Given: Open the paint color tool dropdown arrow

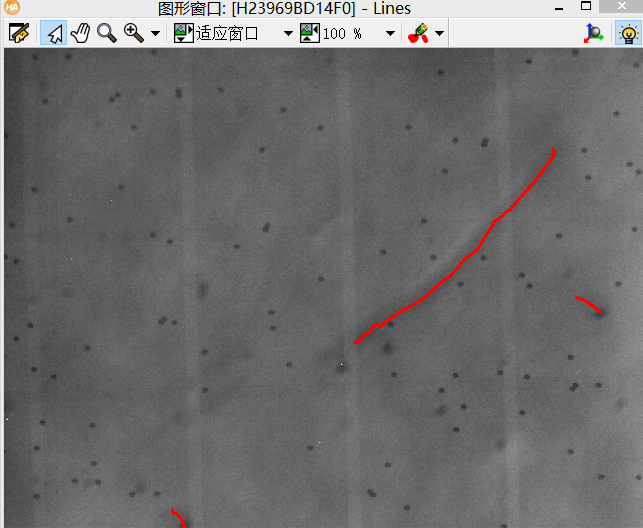Looking at the screenshot, I should pos(440,33).
